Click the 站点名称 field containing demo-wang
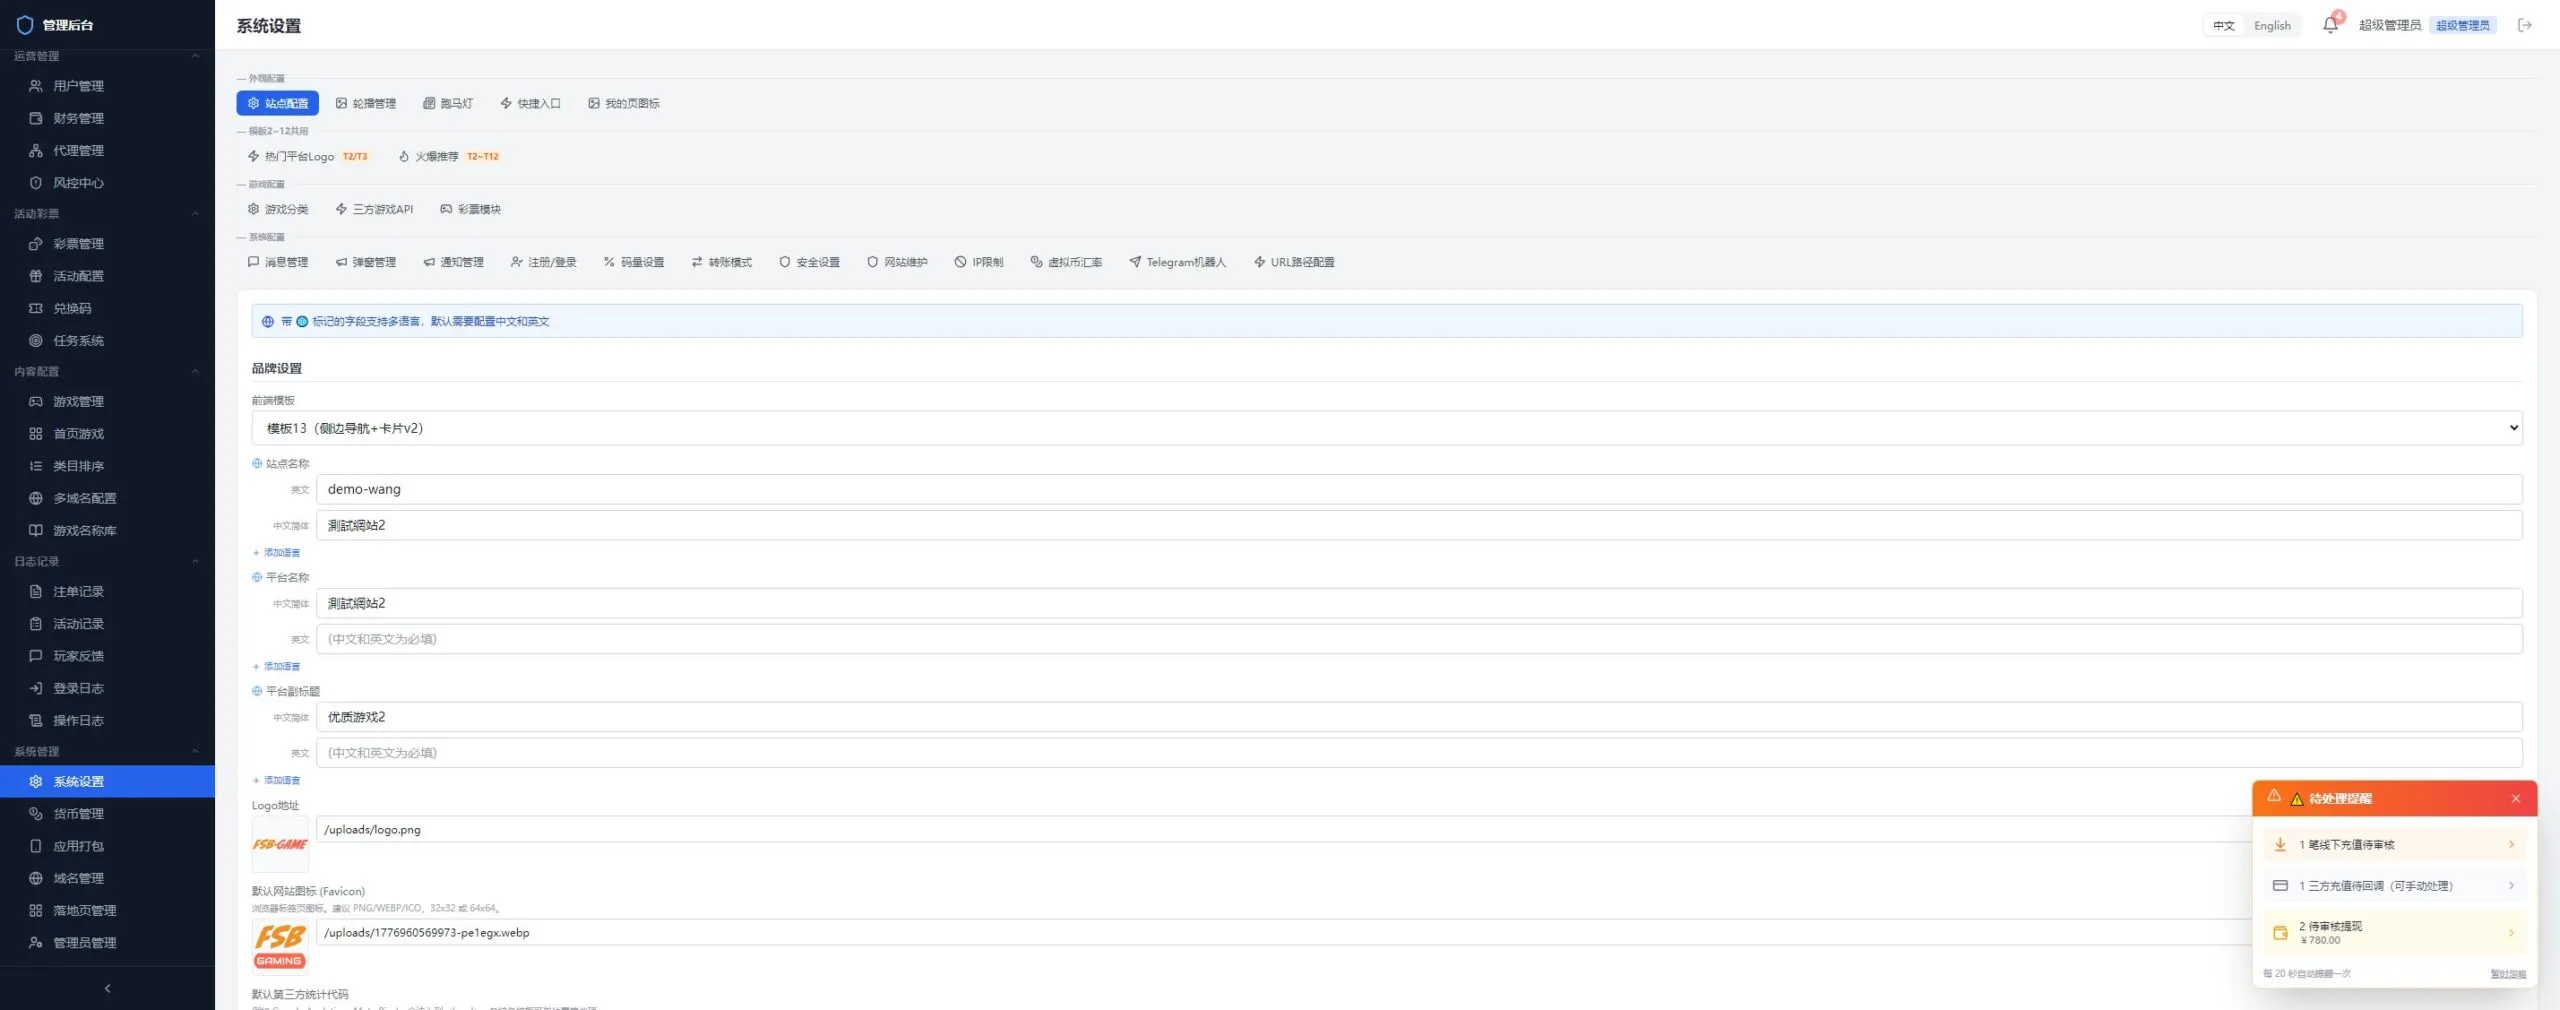The height and width of the screenshot is (1010, 2560). (1419, 489)
